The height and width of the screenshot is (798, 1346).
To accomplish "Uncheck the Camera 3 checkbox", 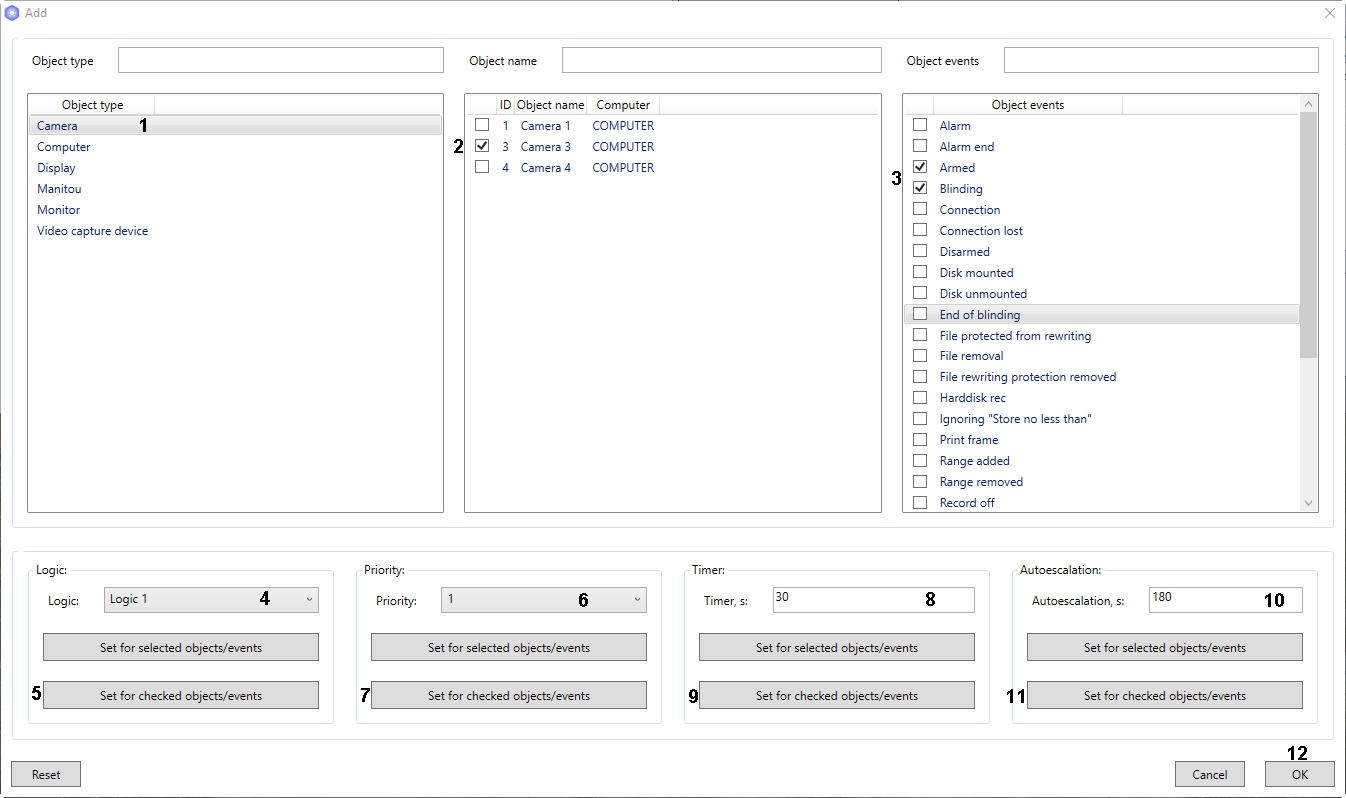I will (x=482, y=146).
